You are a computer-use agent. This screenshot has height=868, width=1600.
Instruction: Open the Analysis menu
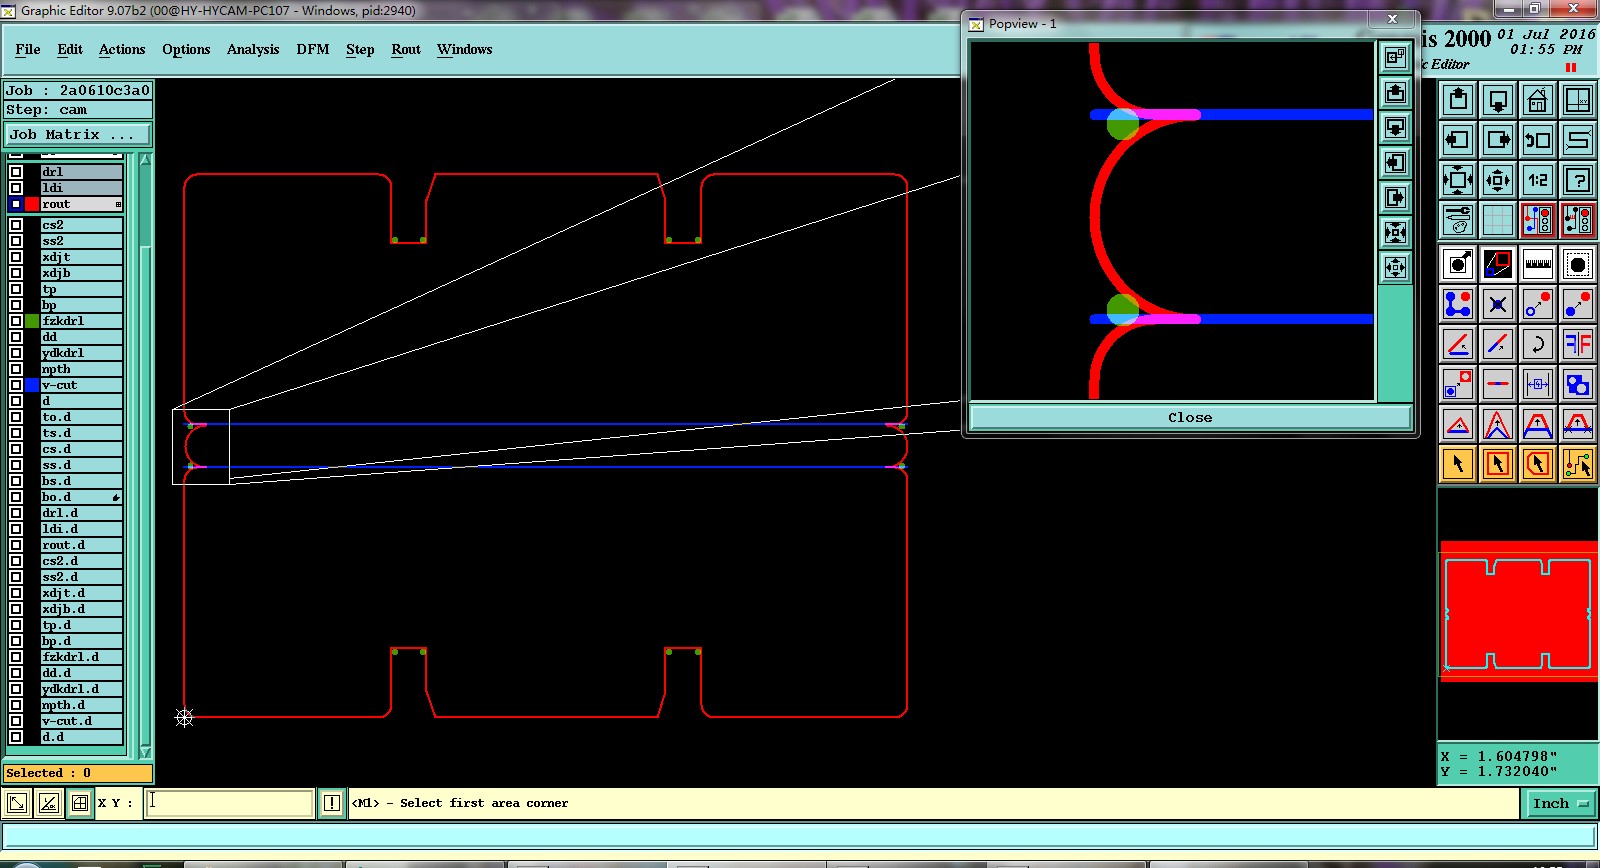tap(253, 49)
